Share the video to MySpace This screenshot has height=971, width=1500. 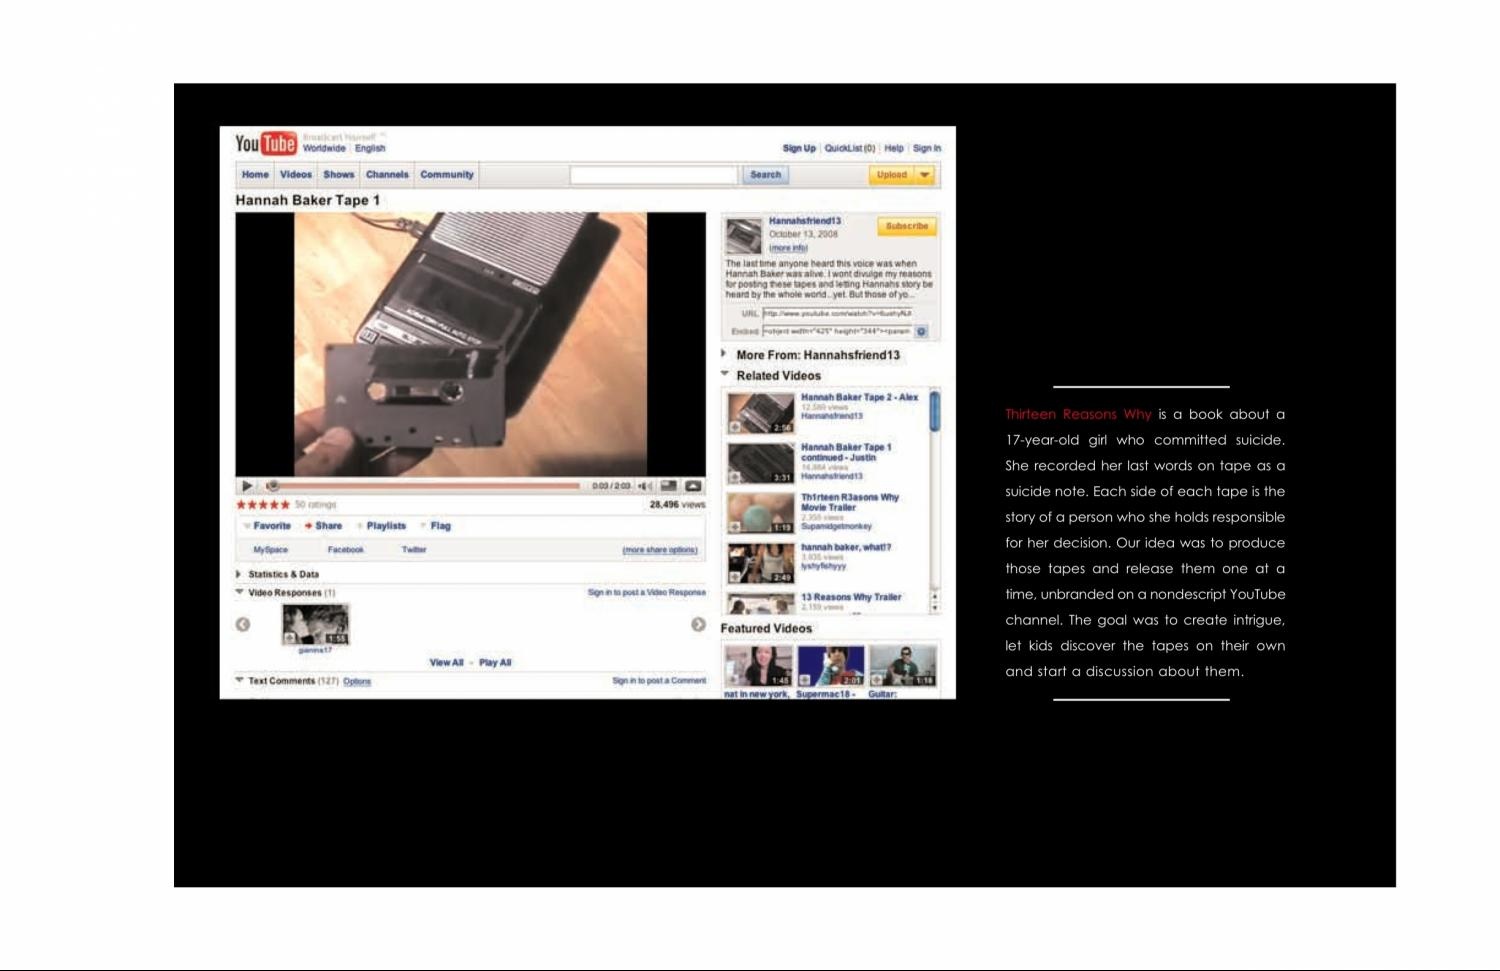click(x=270, y=550)
